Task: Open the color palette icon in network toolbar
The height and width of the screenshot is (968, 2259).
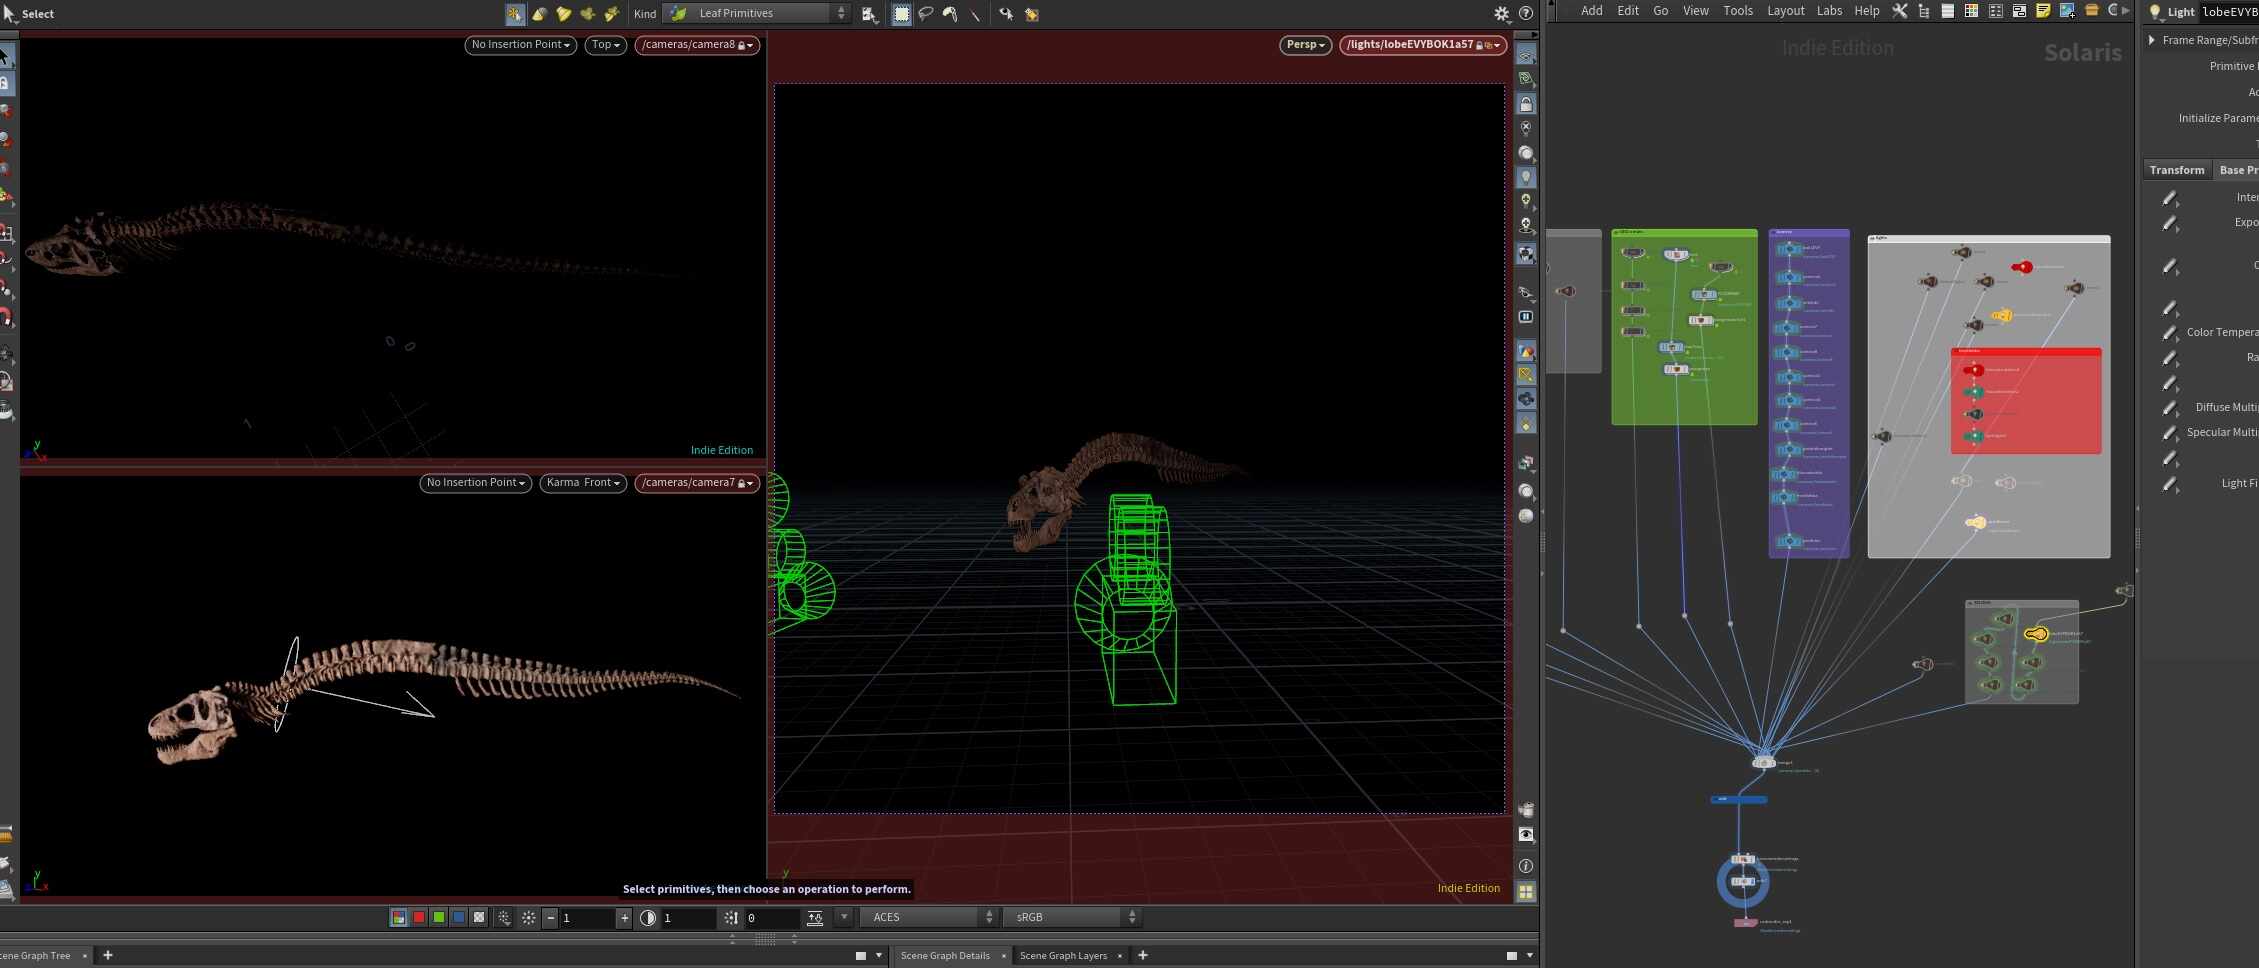Action: (1971, 11)
